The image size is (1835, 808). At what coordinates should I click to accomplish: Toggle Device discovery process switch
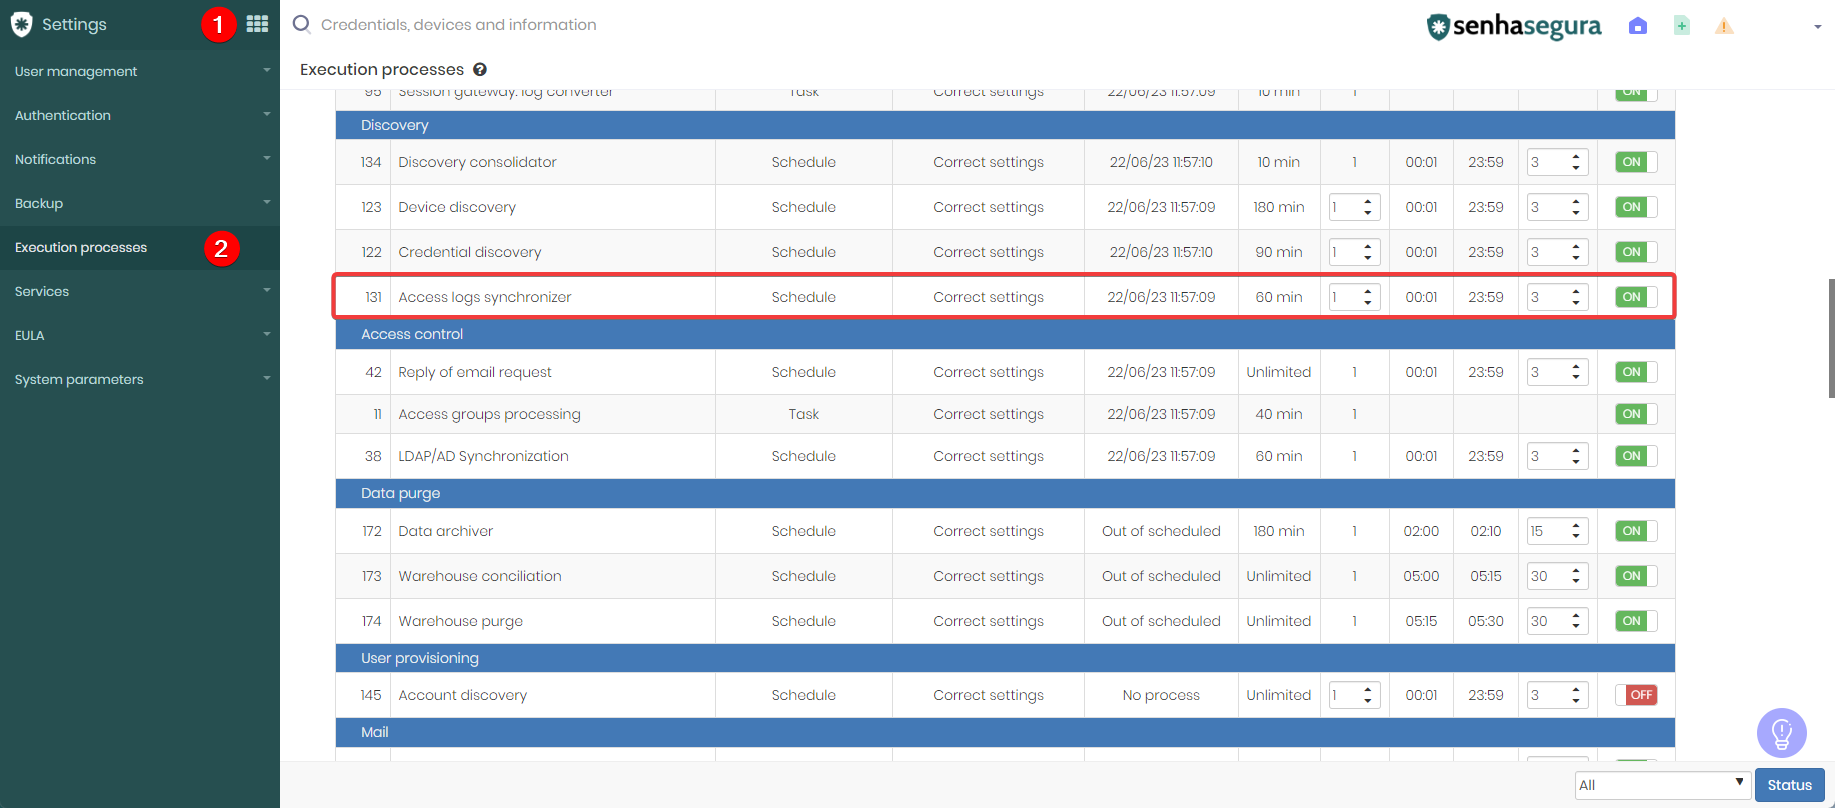(x=1636, y=207)
